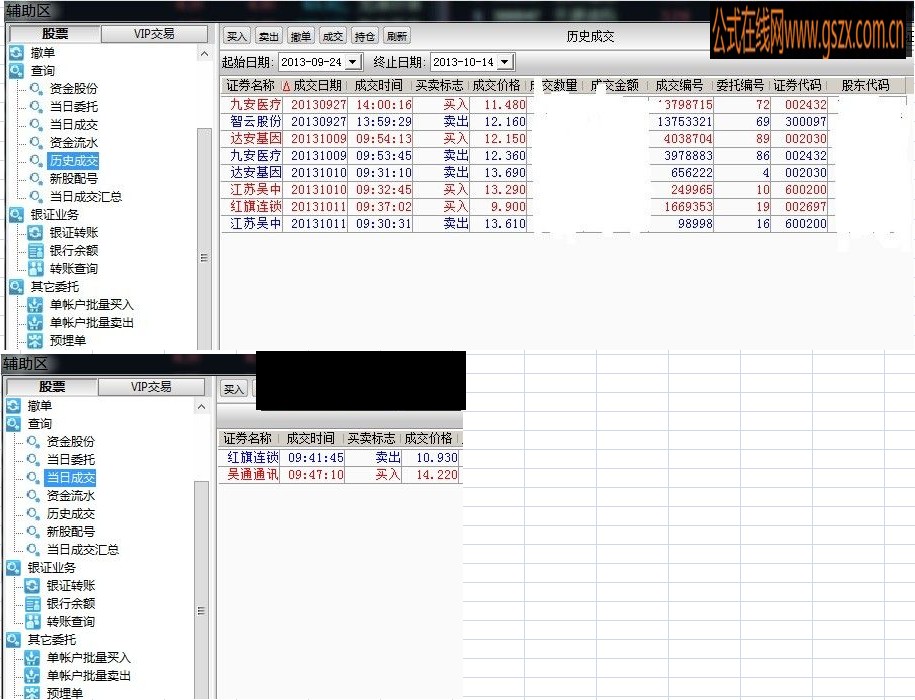The width and height of the screenshot is (915, 700).
Task: Select 新股配号 in the lower tree
Action: pos(71,532)
